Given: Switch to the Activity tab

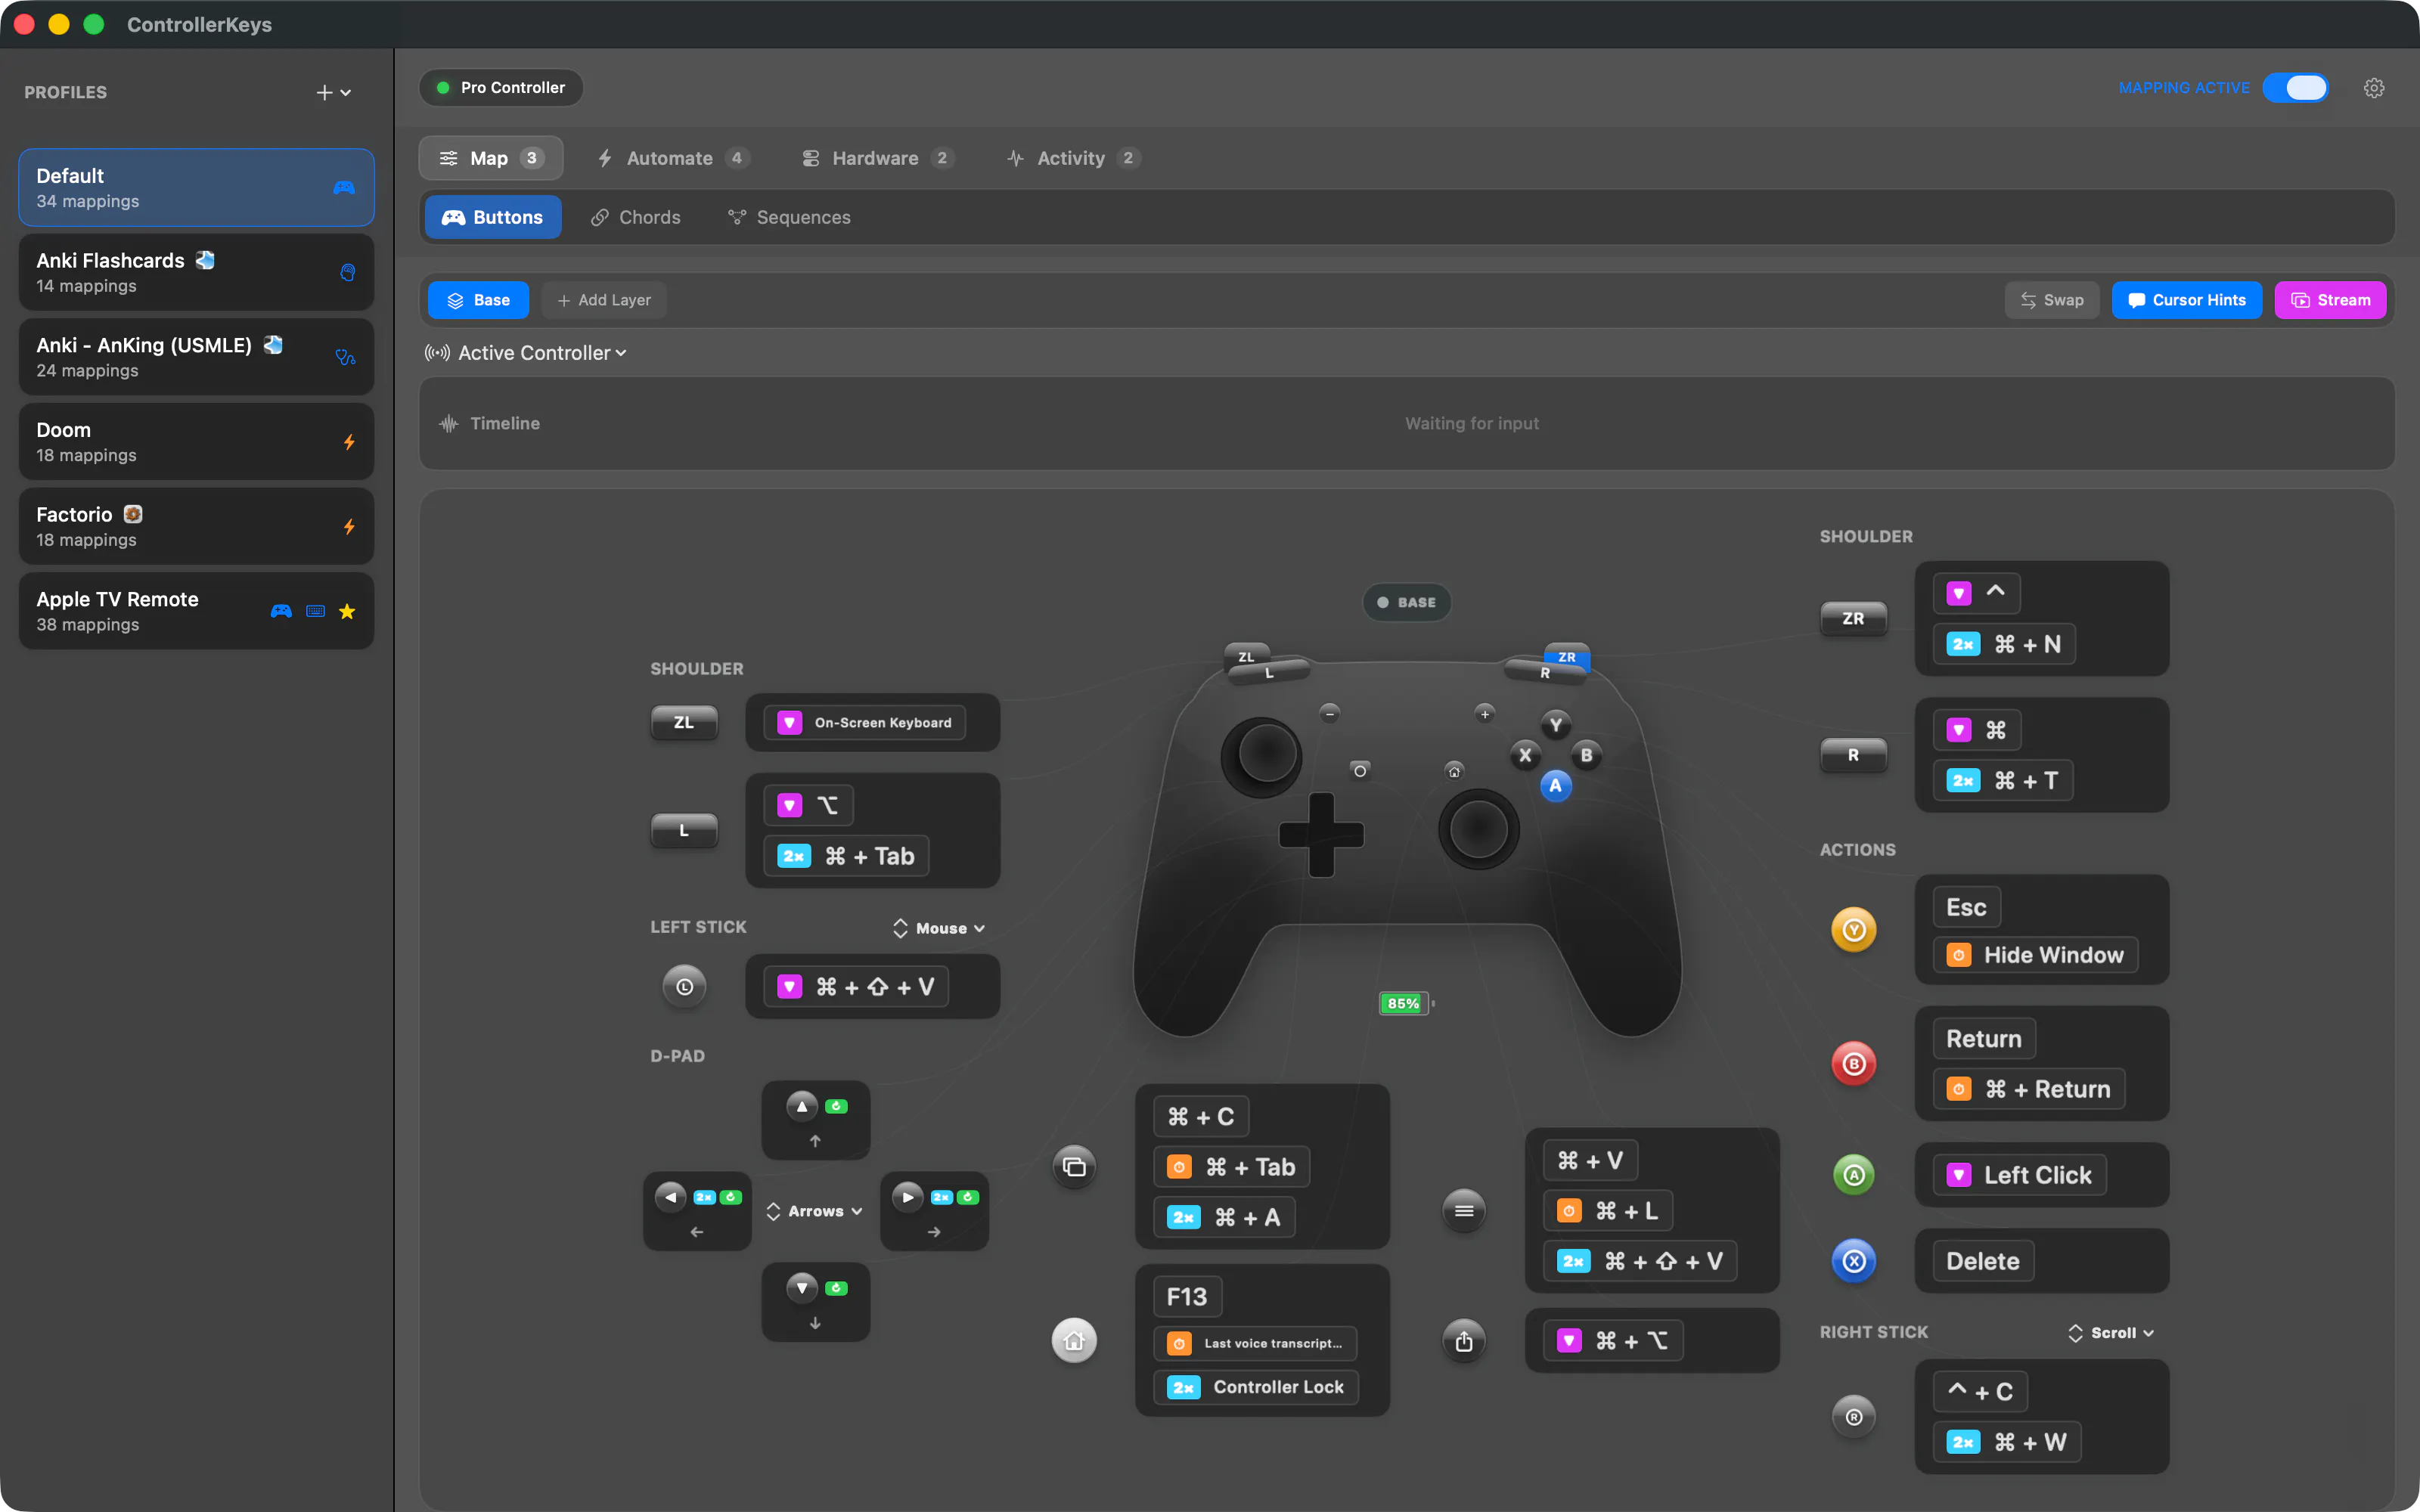Looking at the screenshot, I should click(x=1073, y=158).
